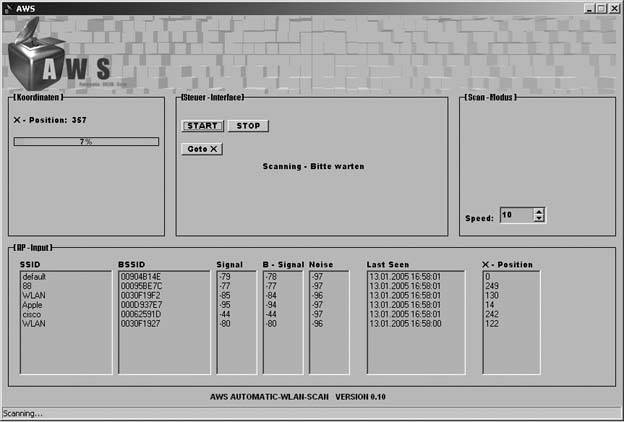Minimize the AWS window
This screenshot has height=422, width=624.
point(587,7)
